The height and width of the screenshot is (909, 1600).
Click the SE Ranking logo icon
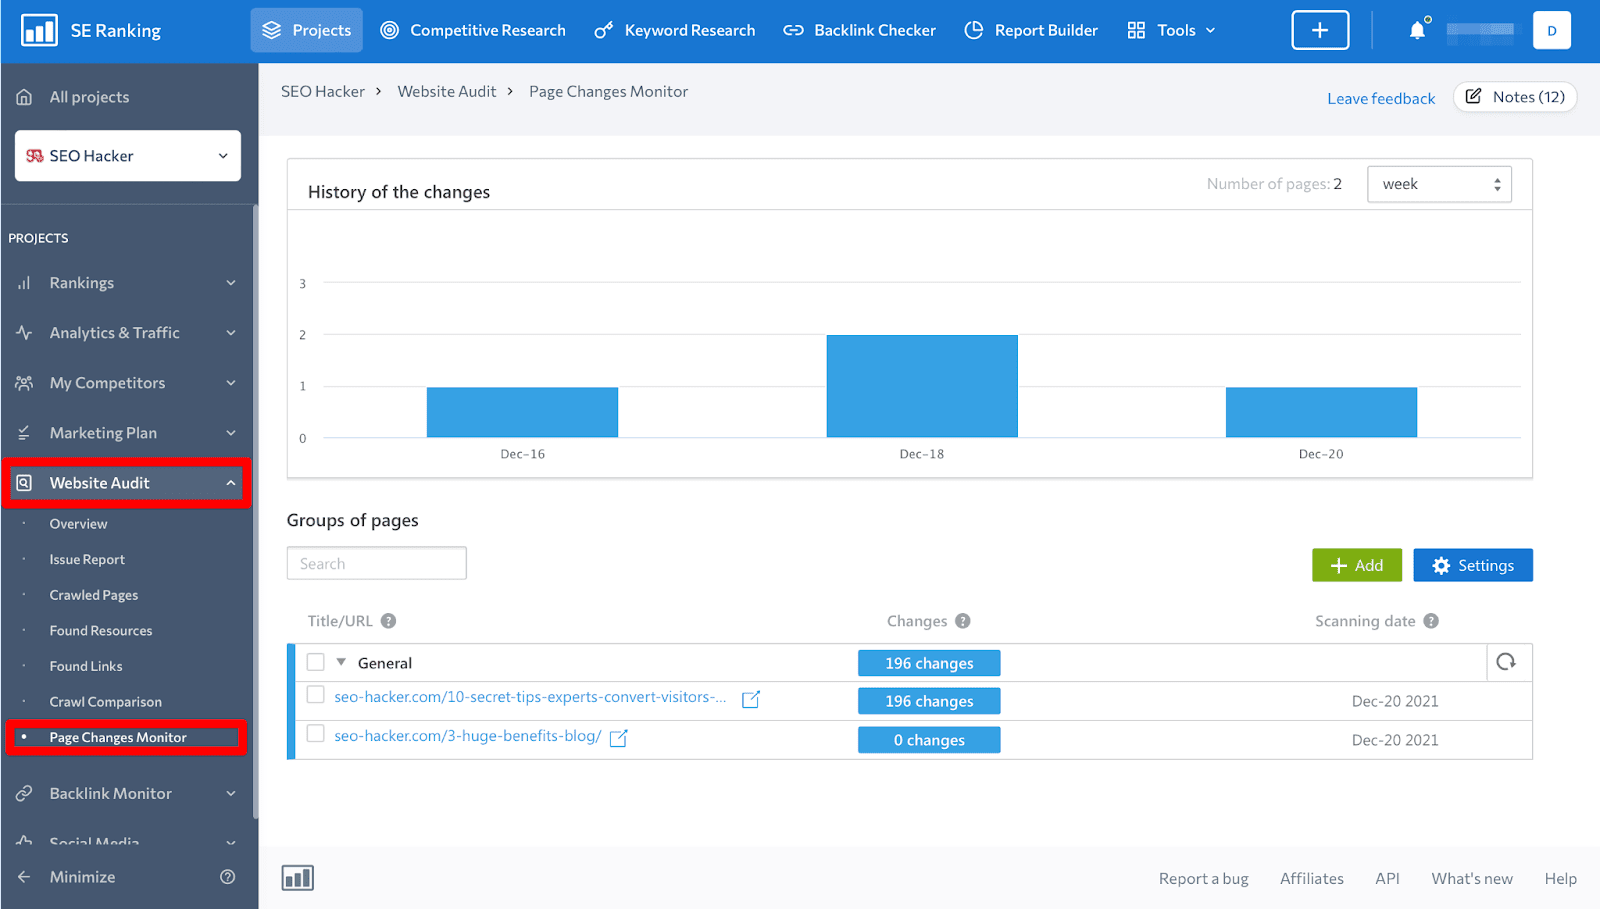39,30
